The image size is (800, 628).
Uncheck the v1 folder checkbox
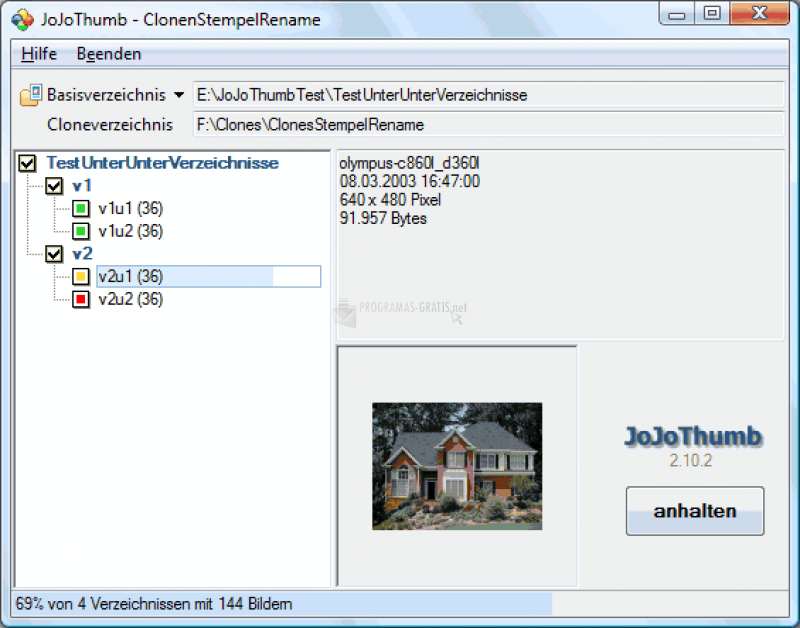pyautogui.click(x=54, y=186)
